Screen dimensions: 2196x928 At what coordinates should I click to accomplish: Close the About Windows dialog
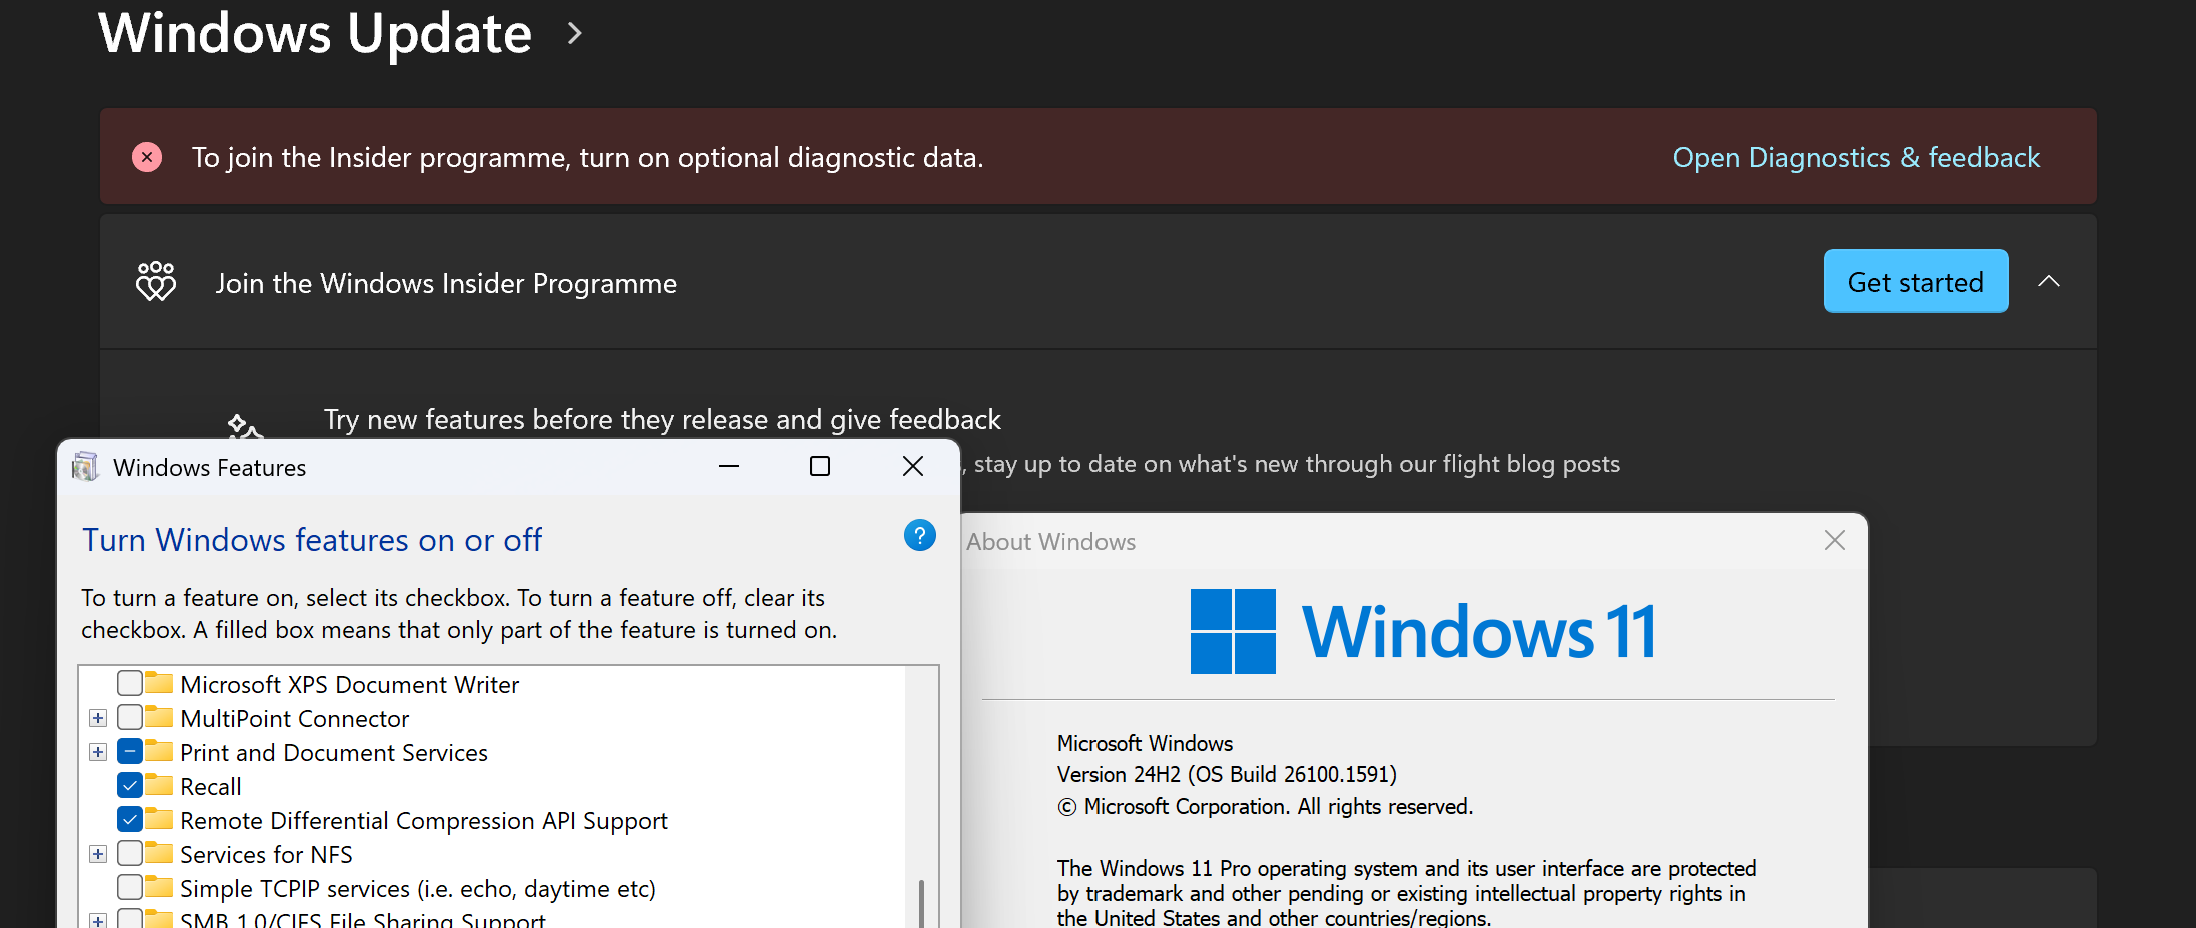click(x=1834, y=541)
